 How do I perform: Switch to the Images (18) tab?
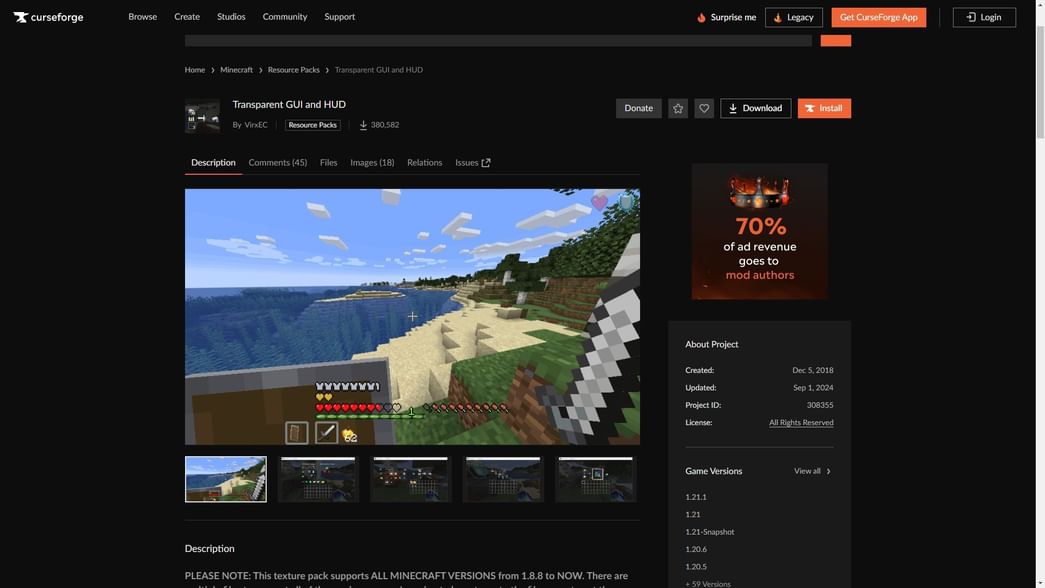370,162
